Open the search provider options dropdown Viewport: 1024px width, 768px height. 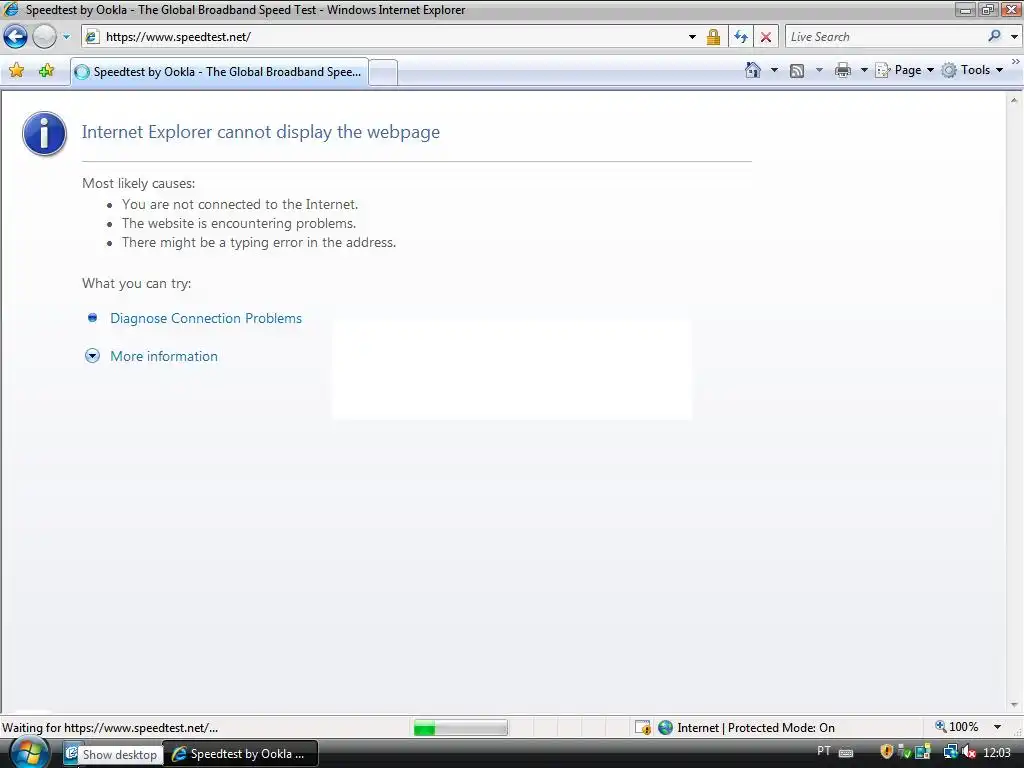pyautogui.click(x=1014, y=37)
